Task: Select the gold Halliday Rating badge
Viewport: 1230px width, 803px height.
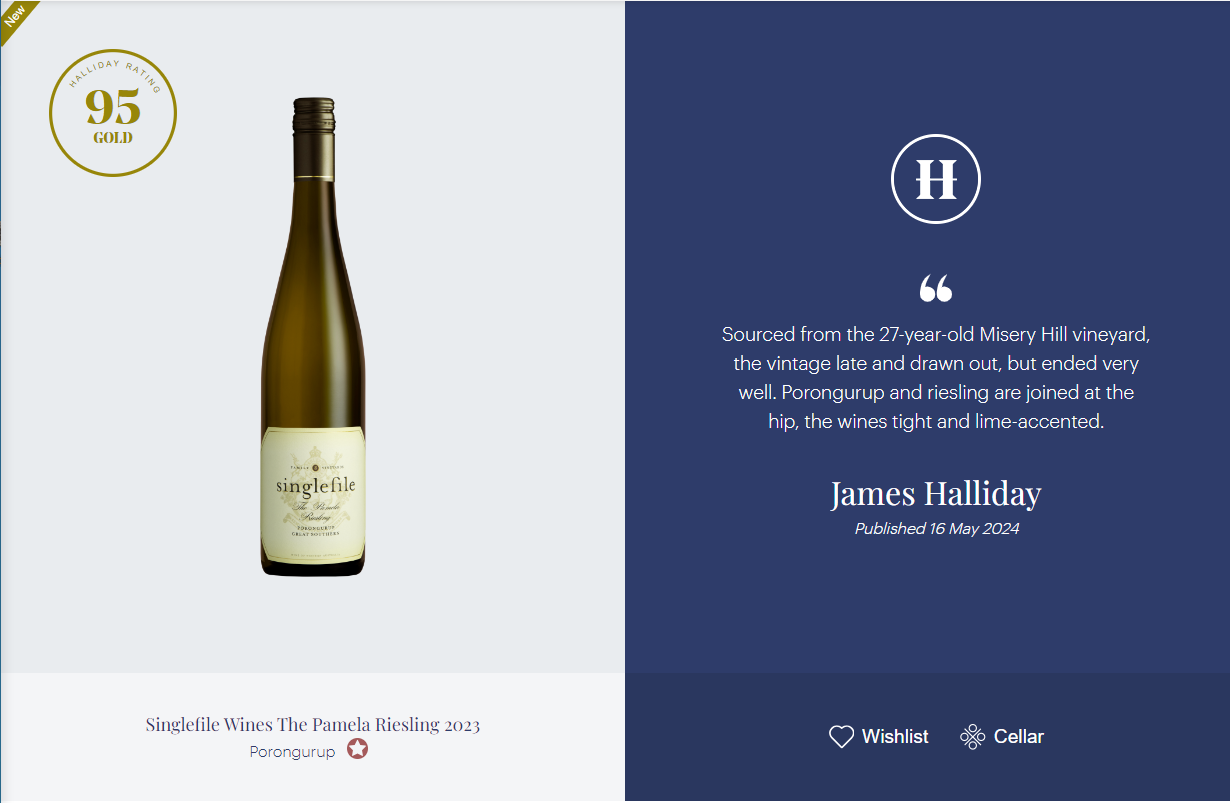Action: (113, 113)
